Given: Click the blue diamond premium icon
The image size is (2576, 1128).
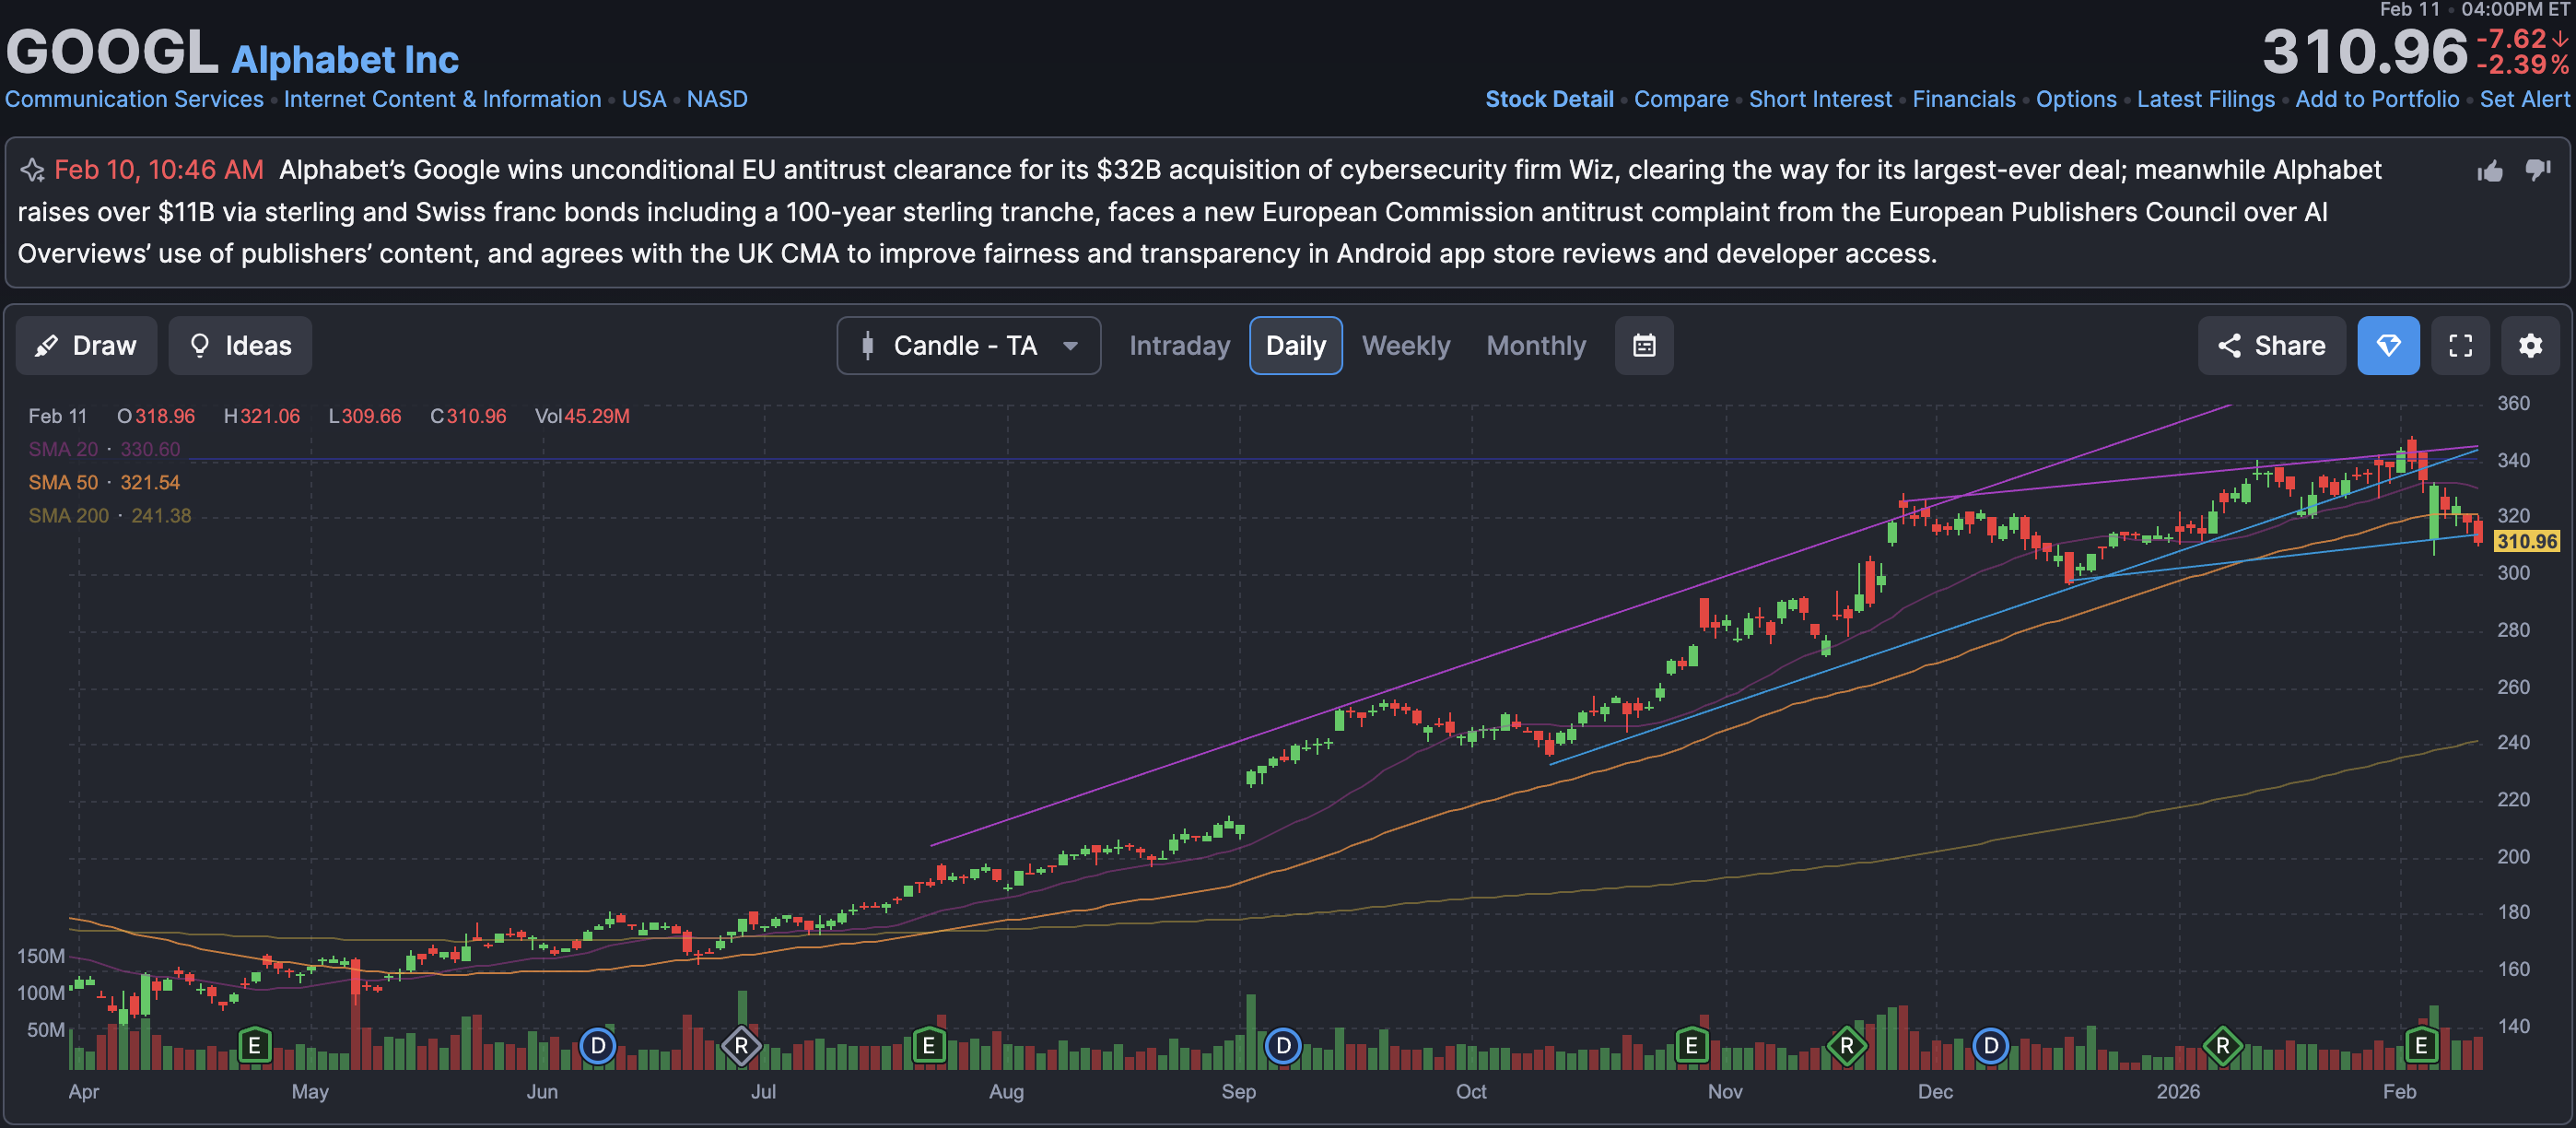Looking at the screenshot, I should 2387,346.
